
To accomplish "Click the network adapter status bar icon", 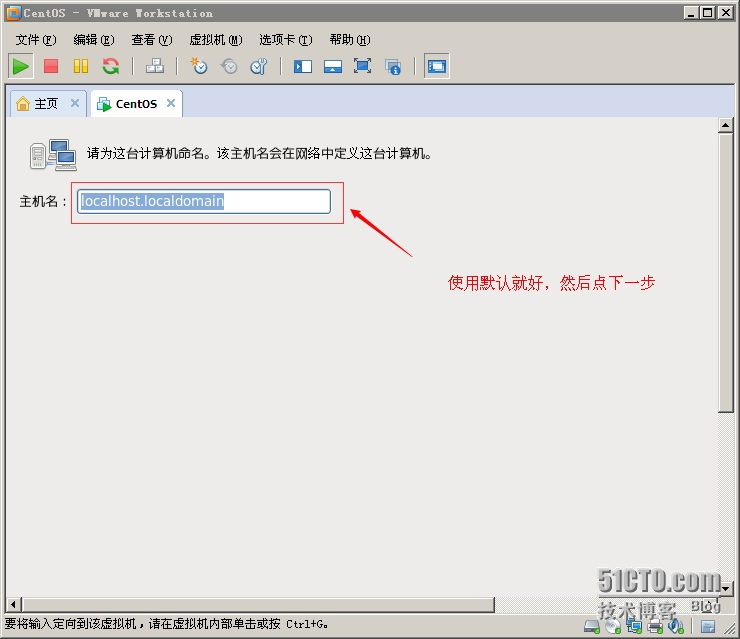I will click(634, 627).
